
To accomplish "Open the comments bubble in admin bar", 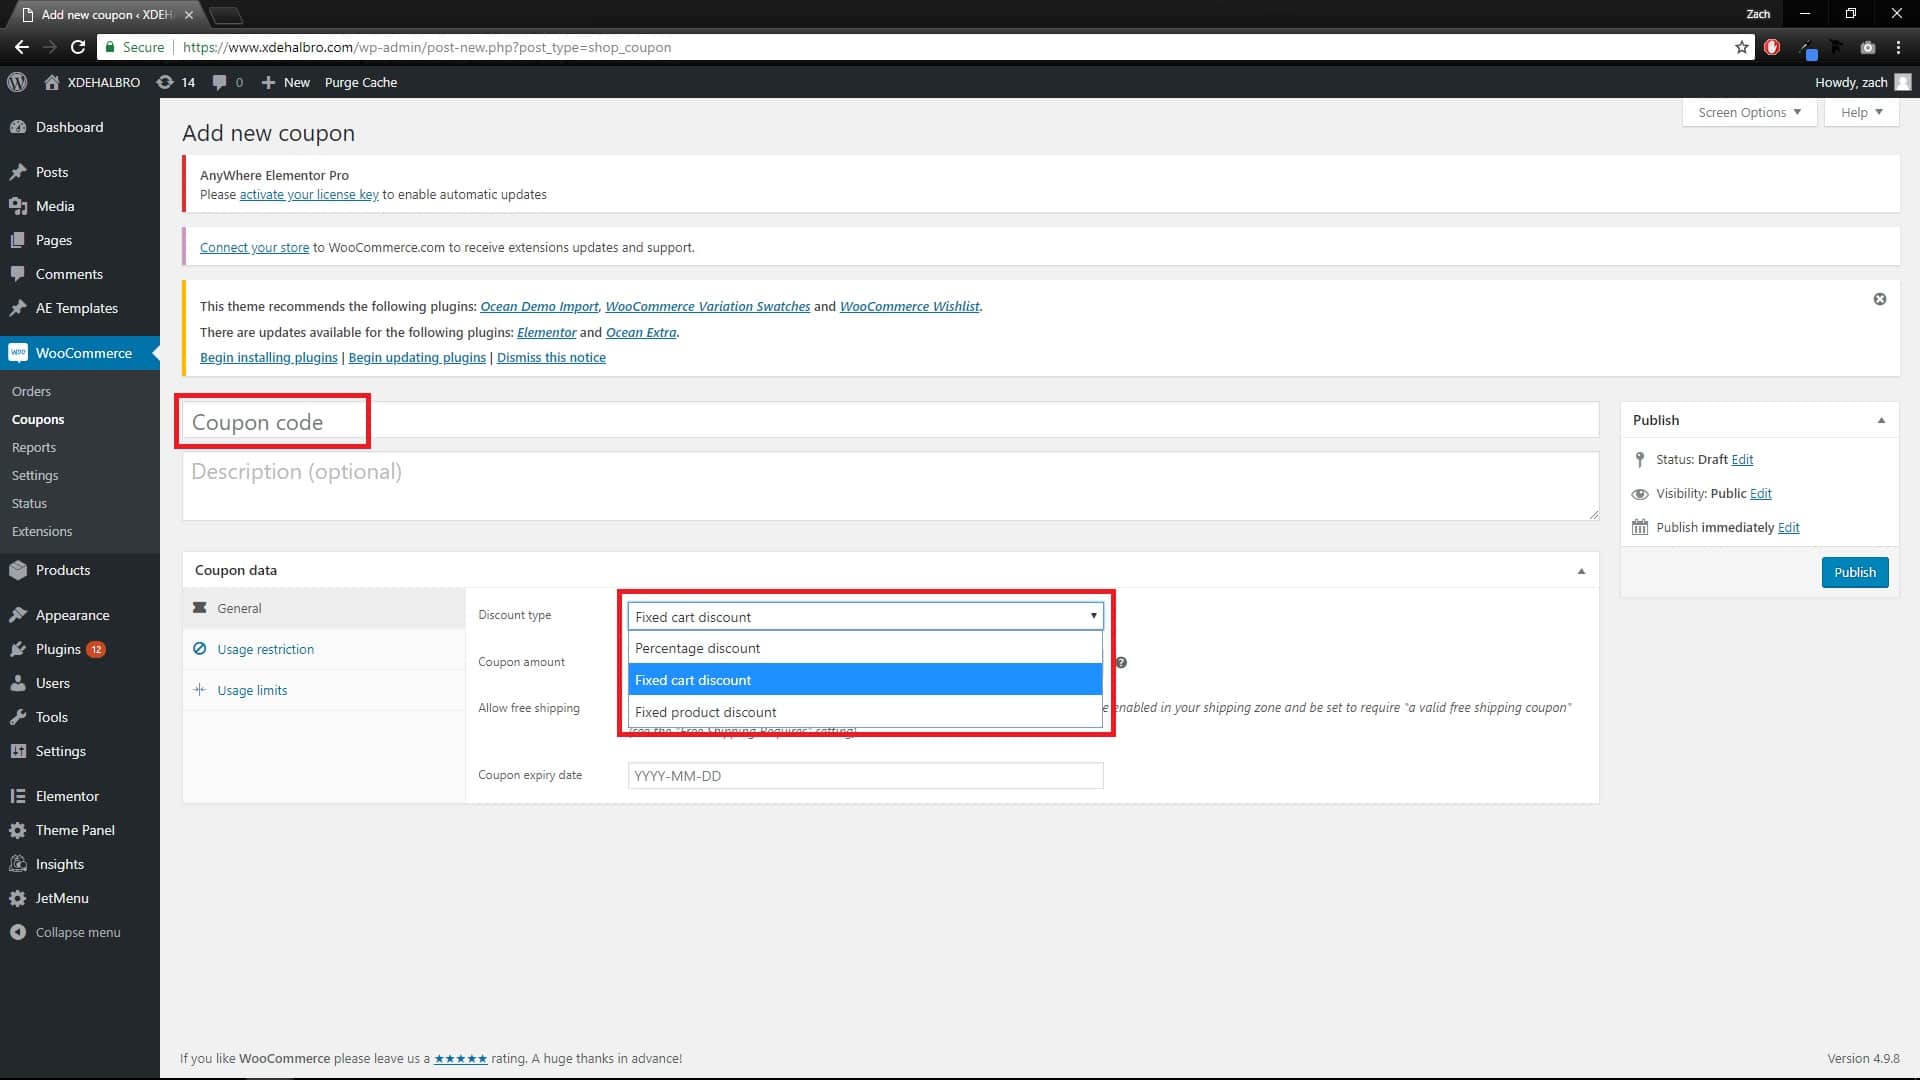I will click(228, 82).
